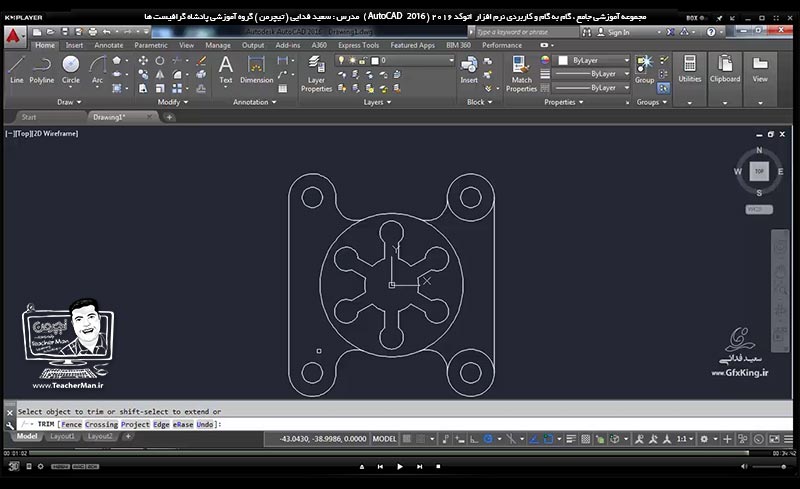Expand the Layers panel dropdown
This screenshot has height=489, width=800.
[x=377, y=102]
